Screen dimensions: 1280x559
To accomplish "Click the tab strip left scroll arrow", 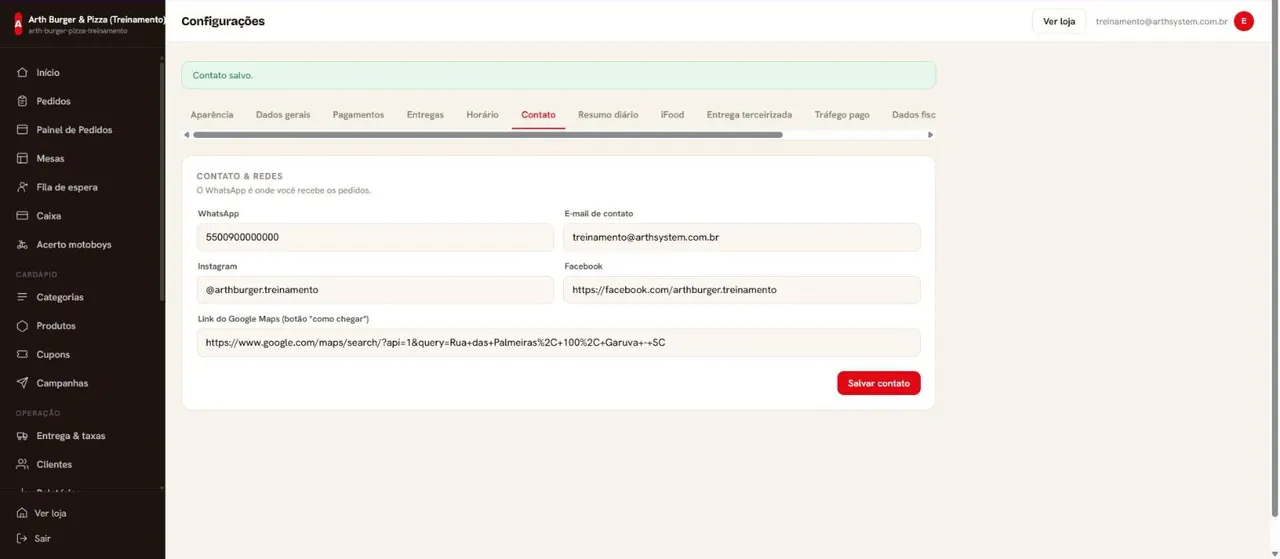I will coord(186,135).
